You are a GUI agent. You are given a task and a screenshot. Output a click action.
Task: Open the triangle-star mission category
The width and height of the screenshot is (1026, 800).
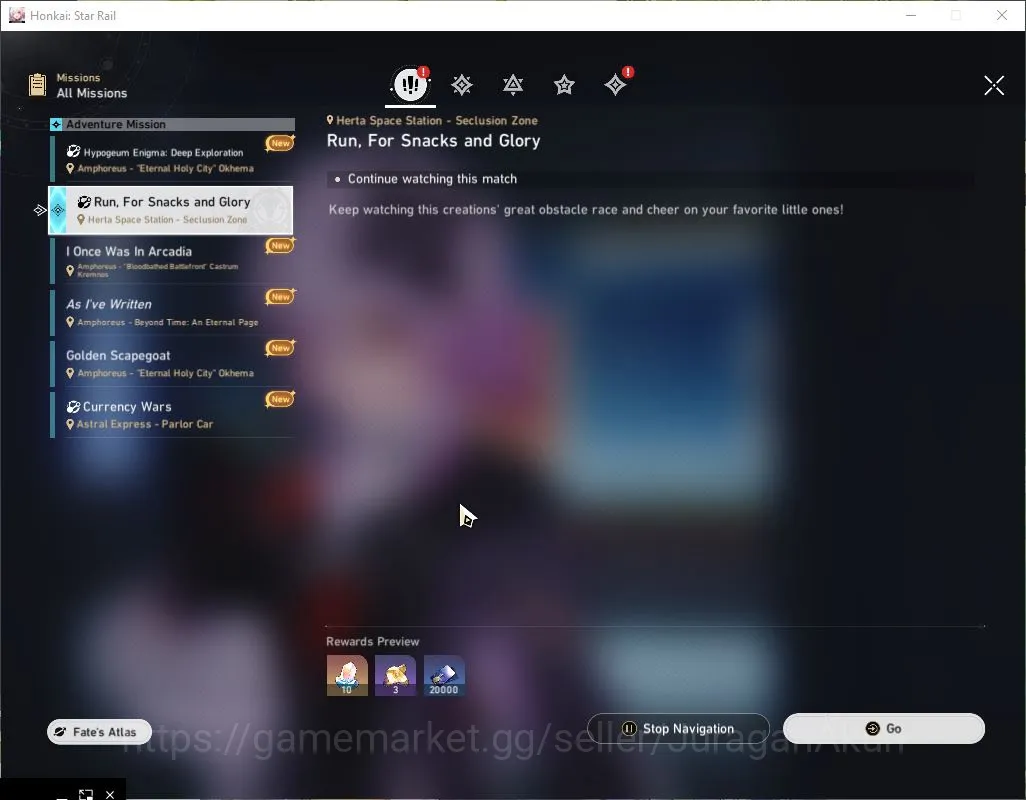point(512,85)
